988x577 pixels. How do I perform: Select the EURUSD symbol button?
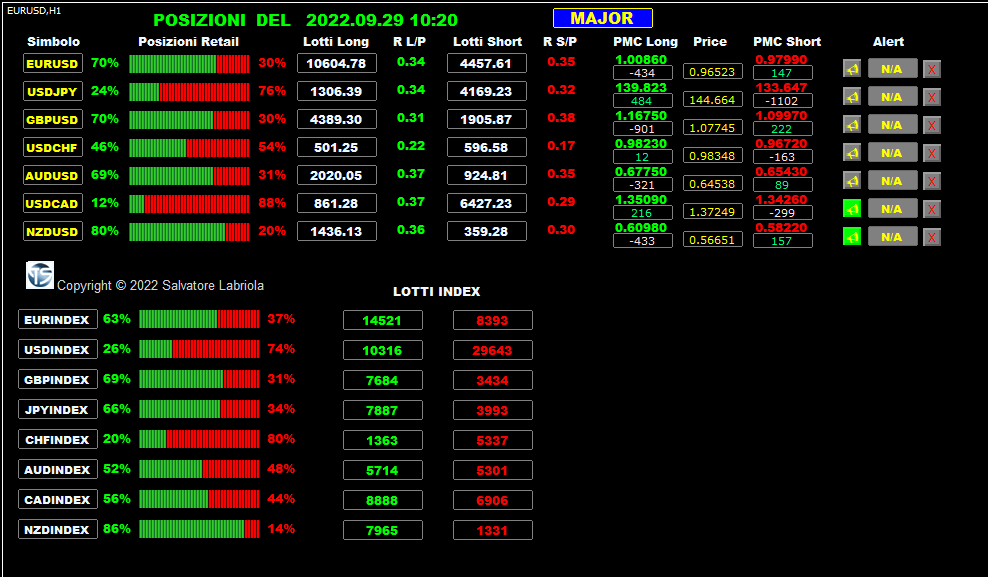coord(52,64)
